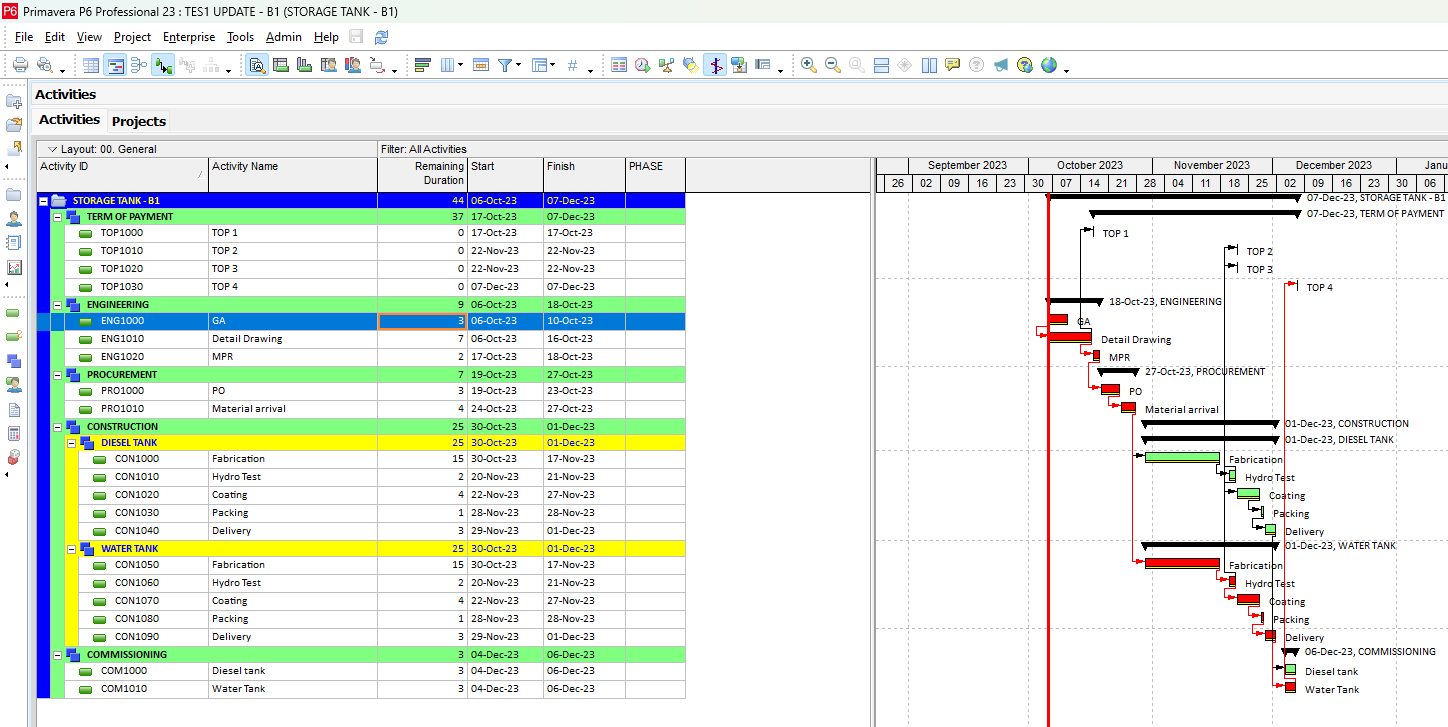Click the Zoom In magnifier icon
Screen dimensions: 1448x727
808,65
